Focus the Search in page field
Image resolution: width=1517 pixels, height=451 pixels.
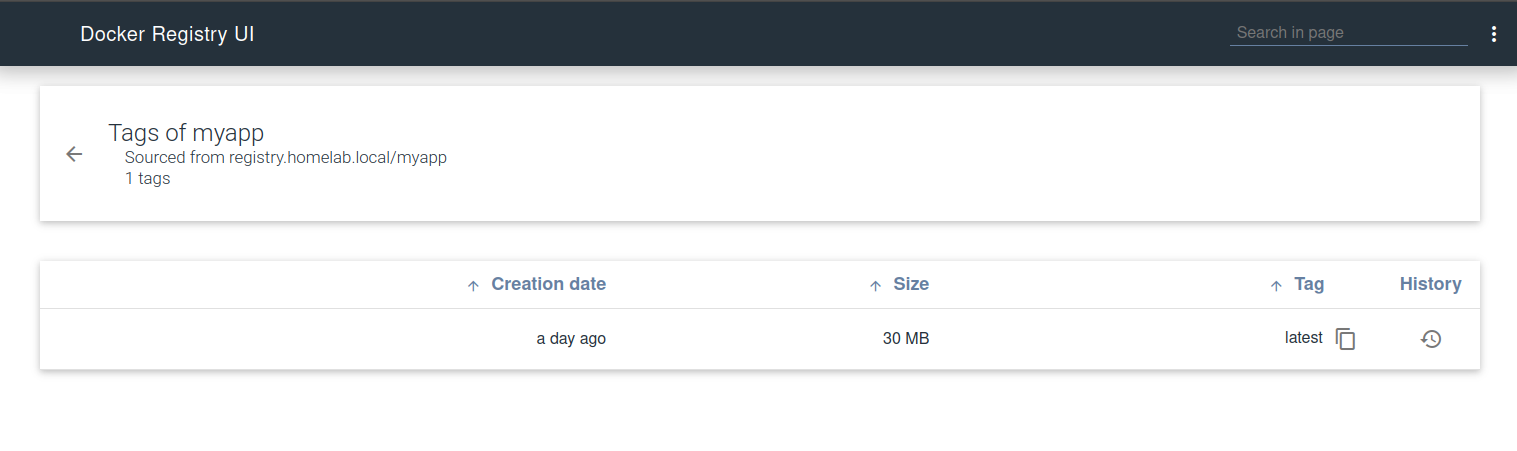click(1348, 33)
